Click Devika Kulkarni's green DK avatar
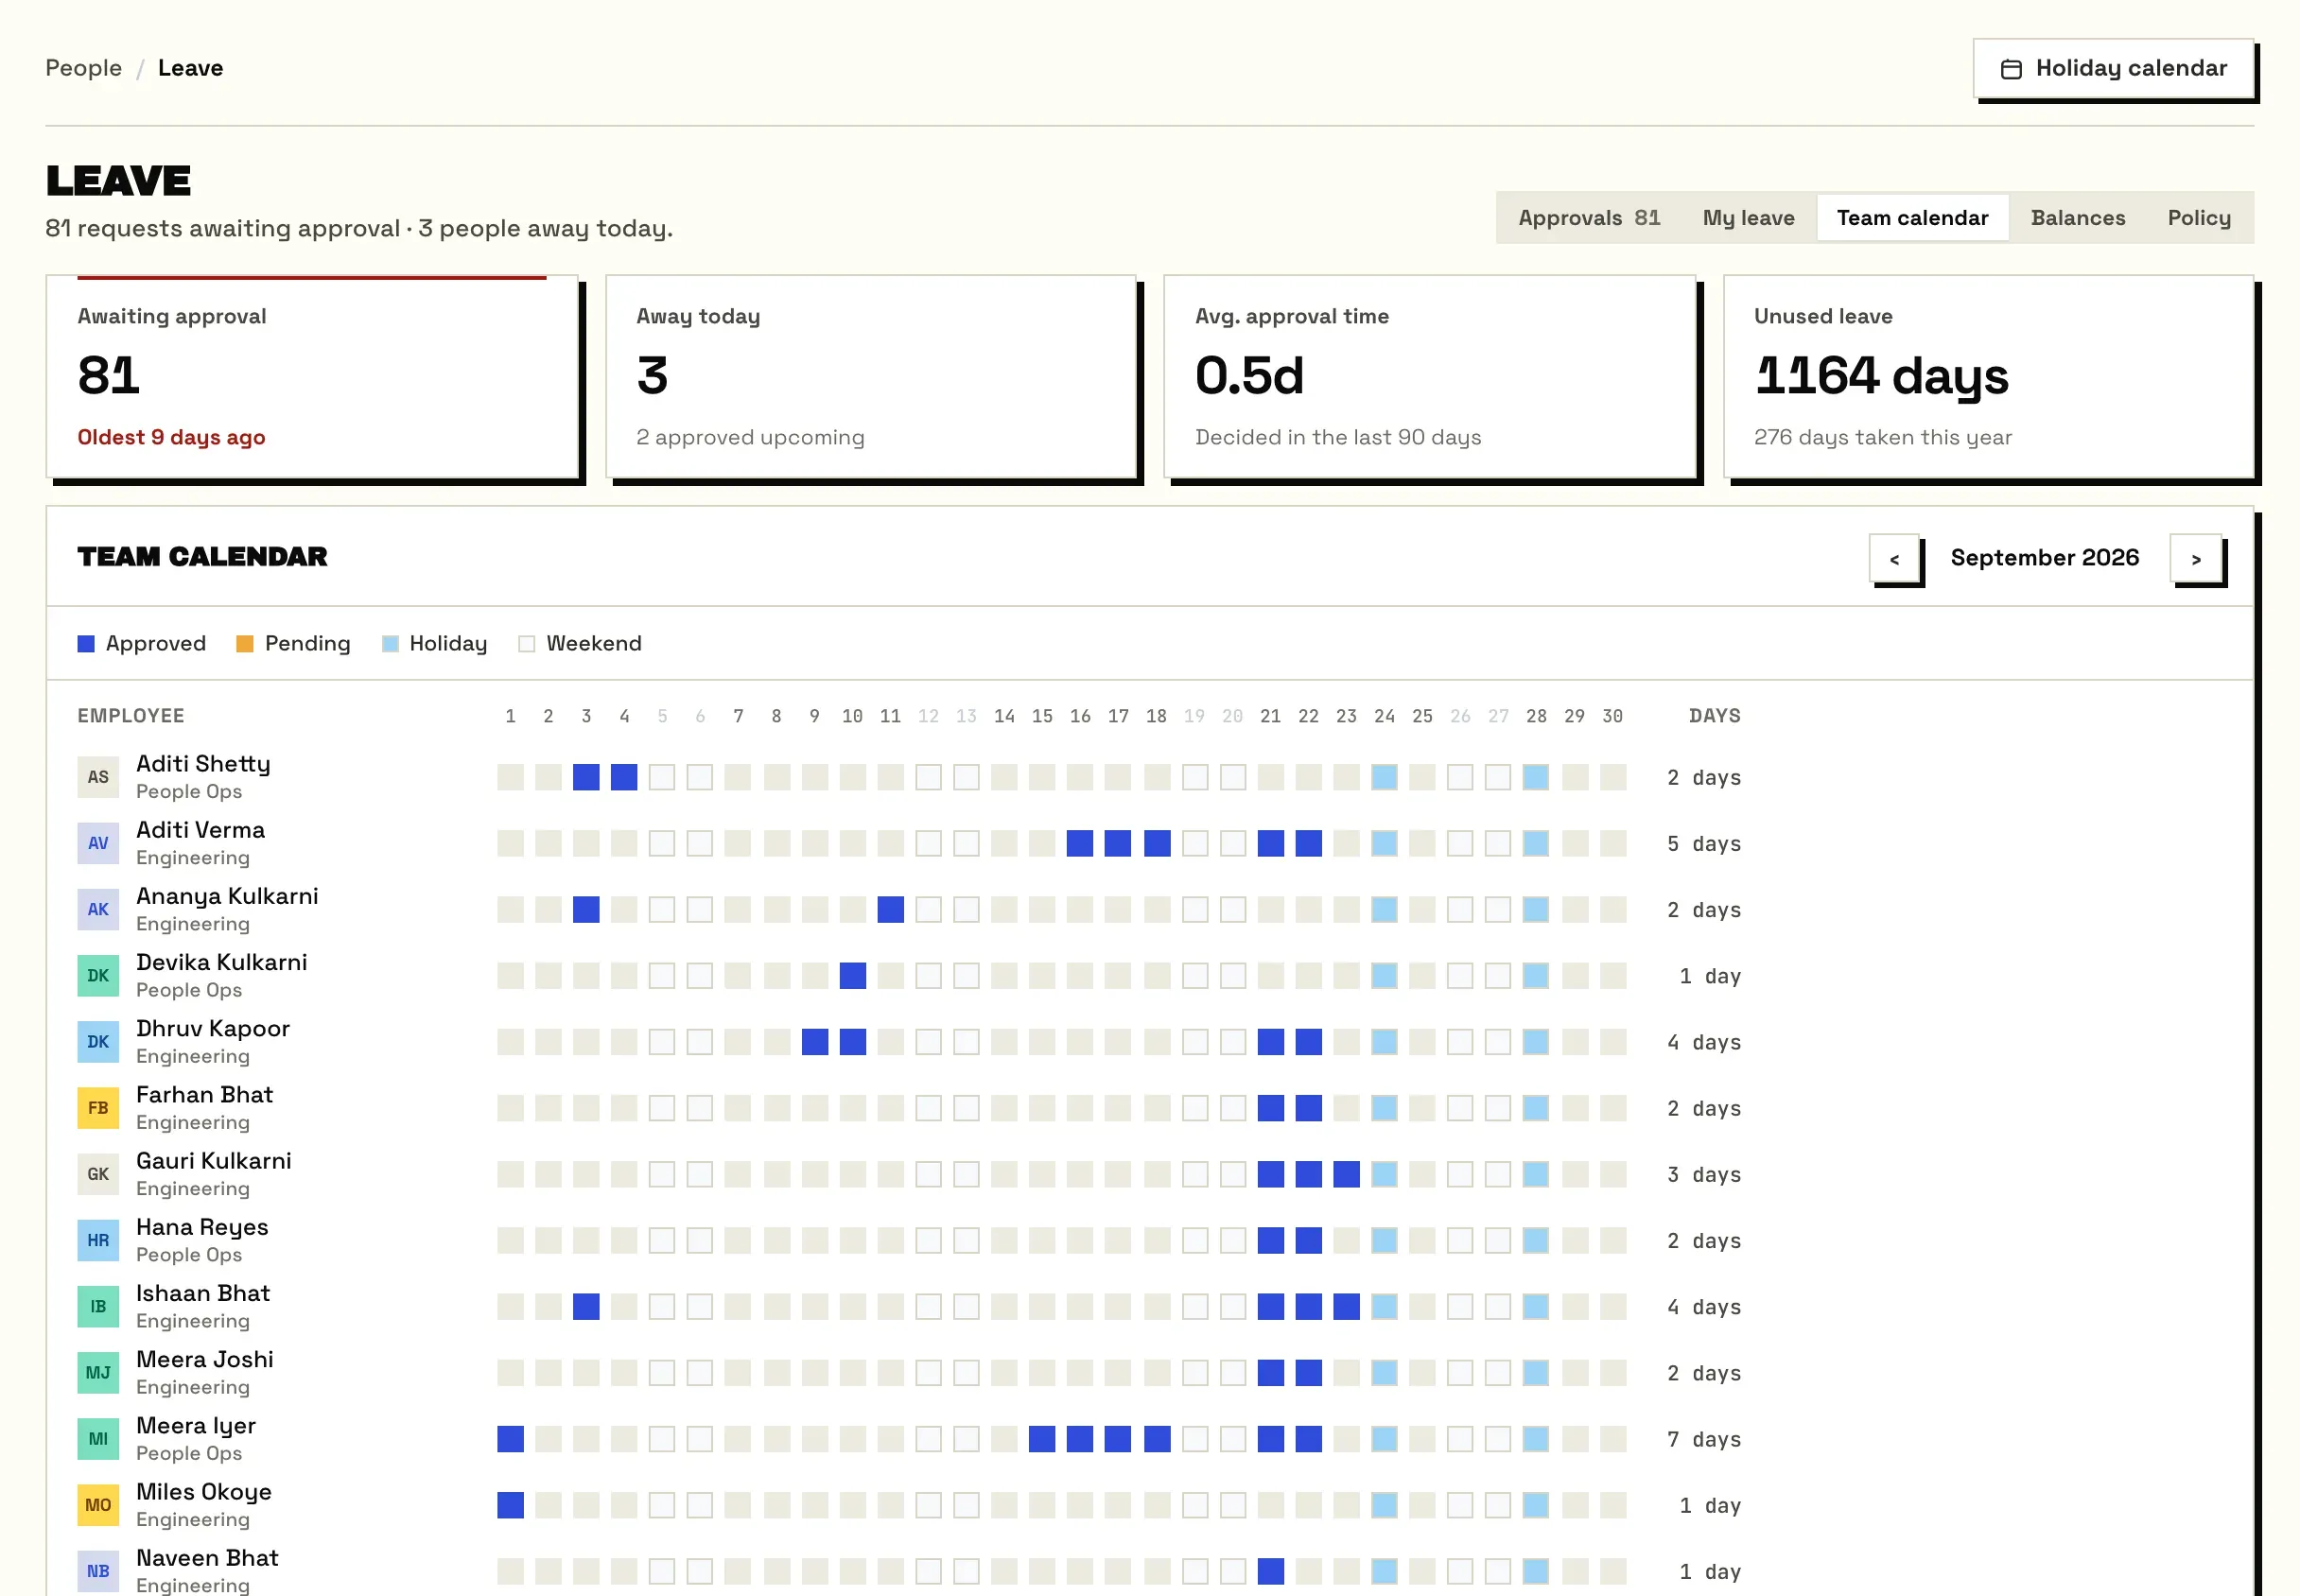The height and width of the screenshot is (1596, 2300). point(98,975)
